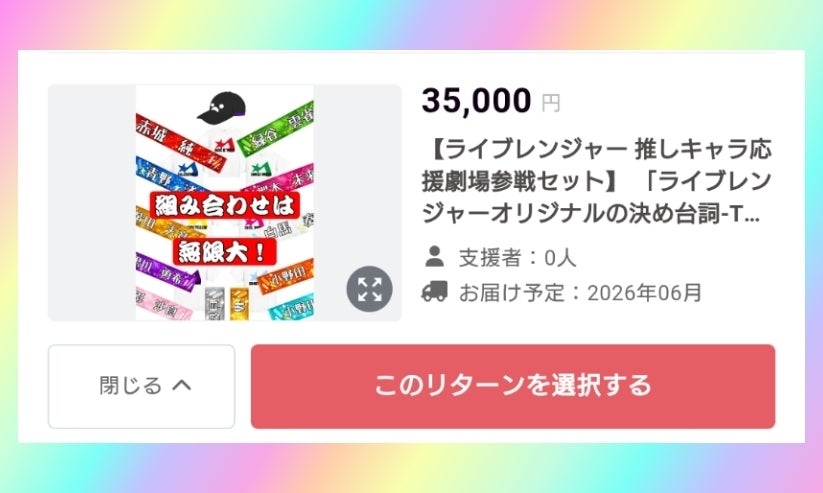
Task: Open the reward set thumbnail image
Action: (225, 203)
